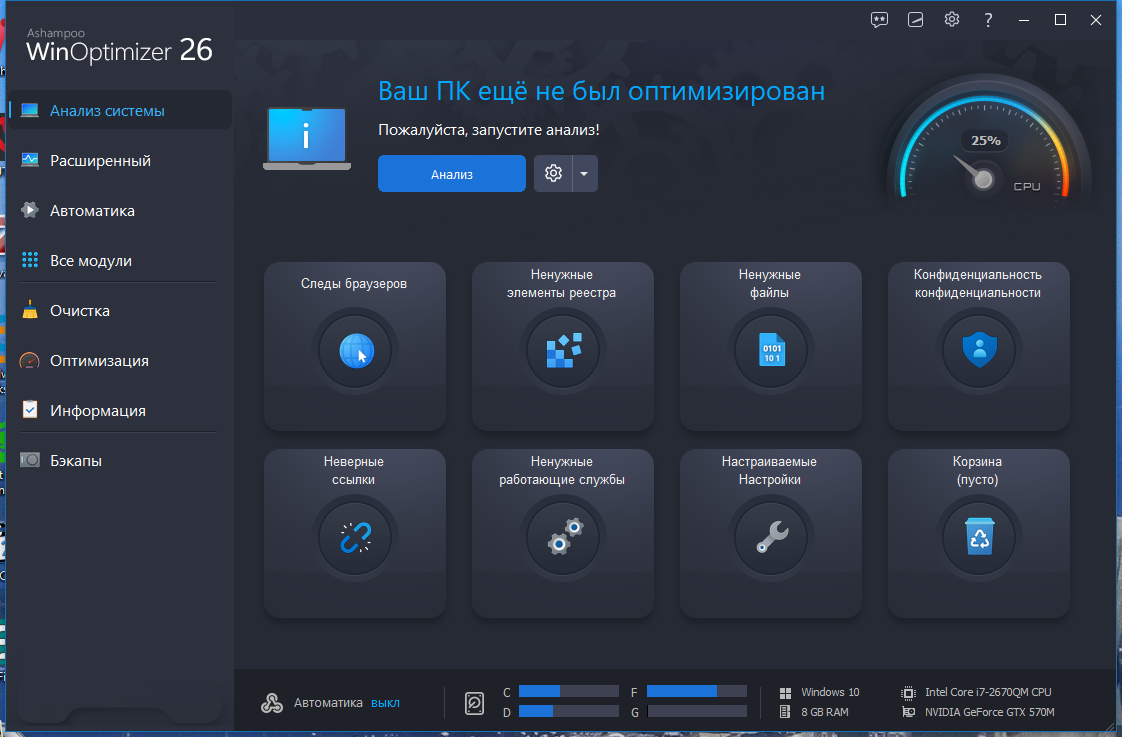Image resolution: width=1122 pixels, height=737 pixels.
Task: Click drive C usage bar
Action: [569, 691]
